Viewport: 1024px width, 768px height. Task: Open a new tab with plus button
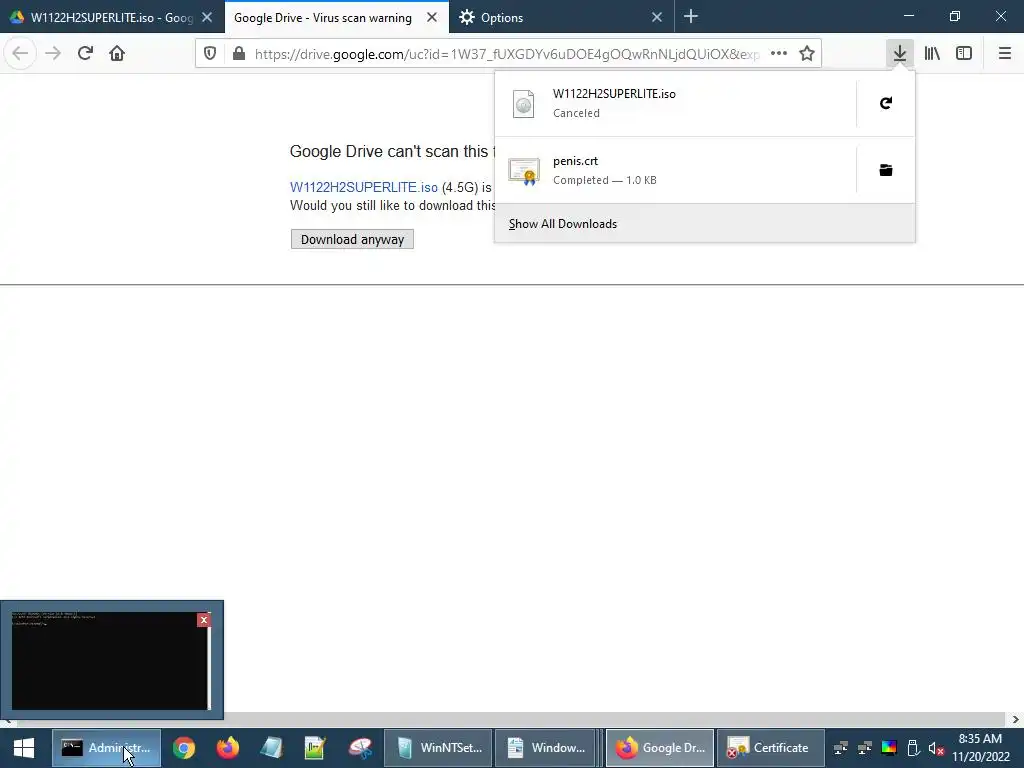tap(691, 17)
